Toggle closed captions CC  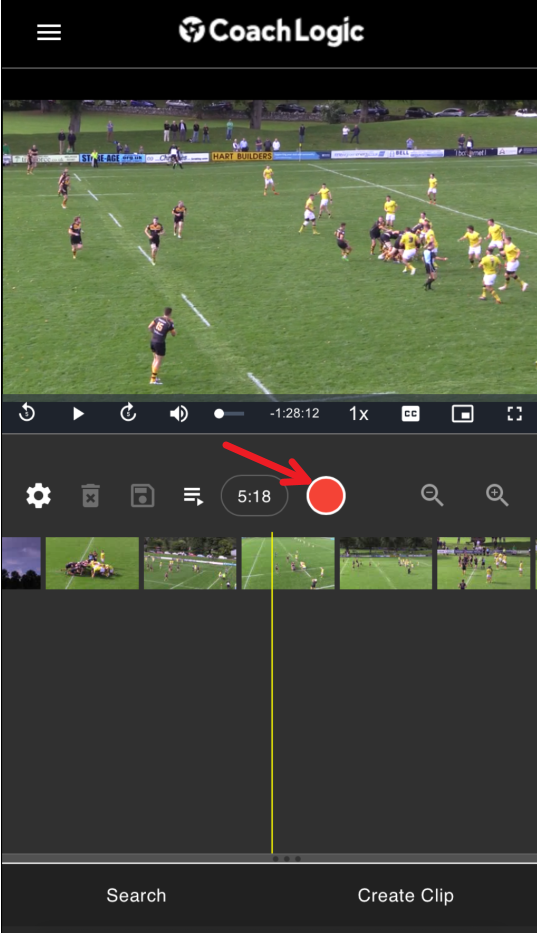411,414
